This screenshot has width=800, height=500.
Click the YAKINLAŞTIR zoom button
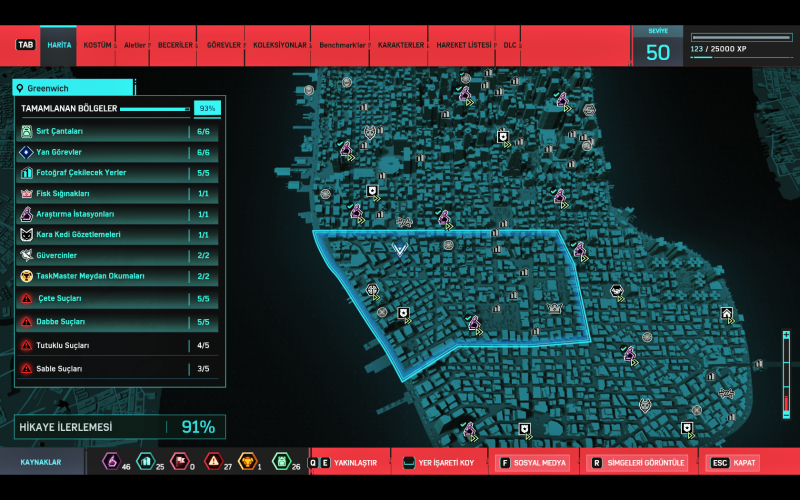[355, 463]
